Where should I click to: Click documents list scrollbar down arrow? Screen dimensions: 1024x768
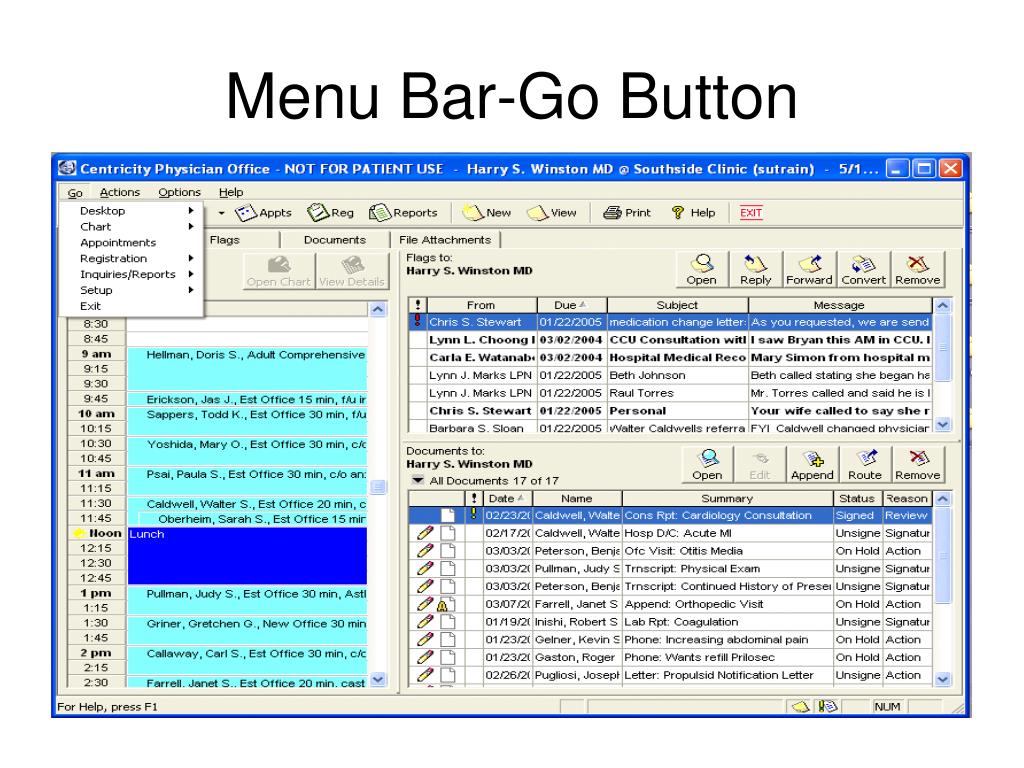[942, 679]
